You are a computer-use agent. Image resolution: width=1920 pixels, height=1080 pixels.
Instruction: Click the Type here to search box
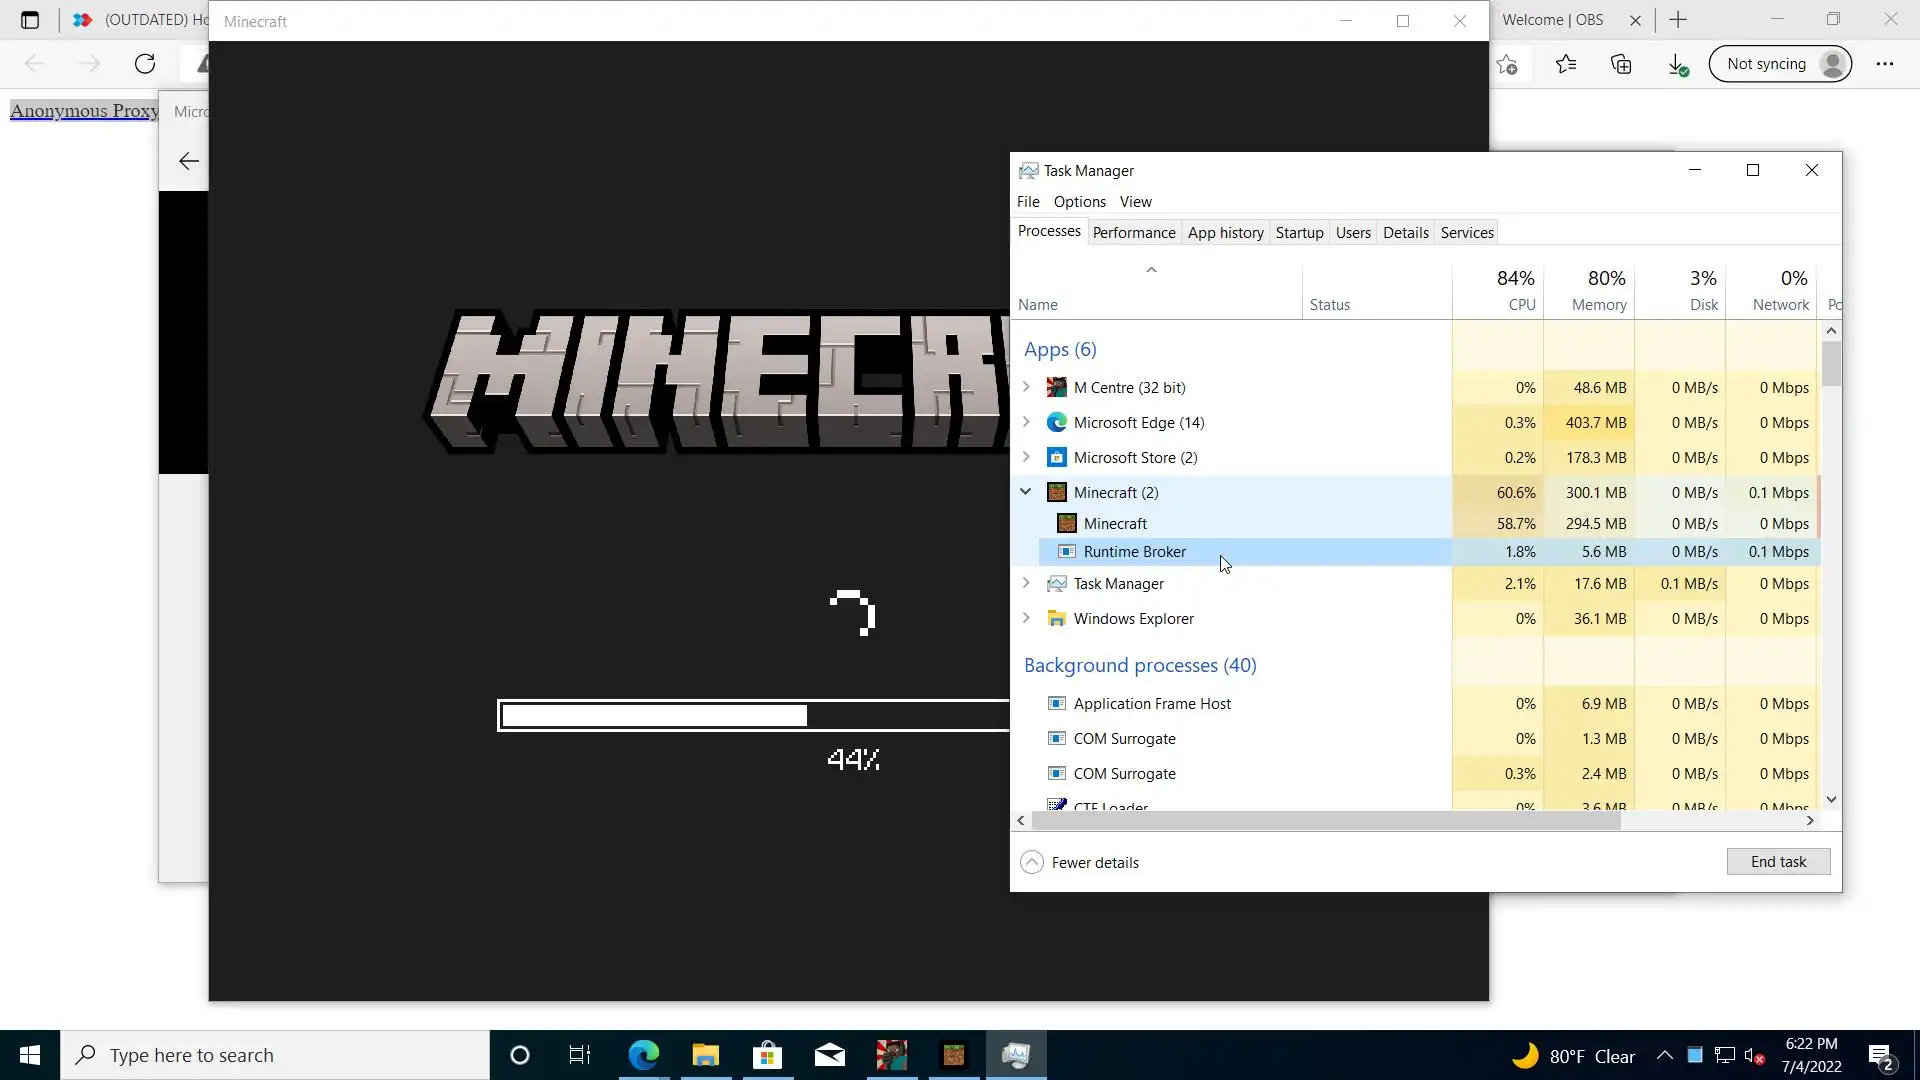point(275,1055)
